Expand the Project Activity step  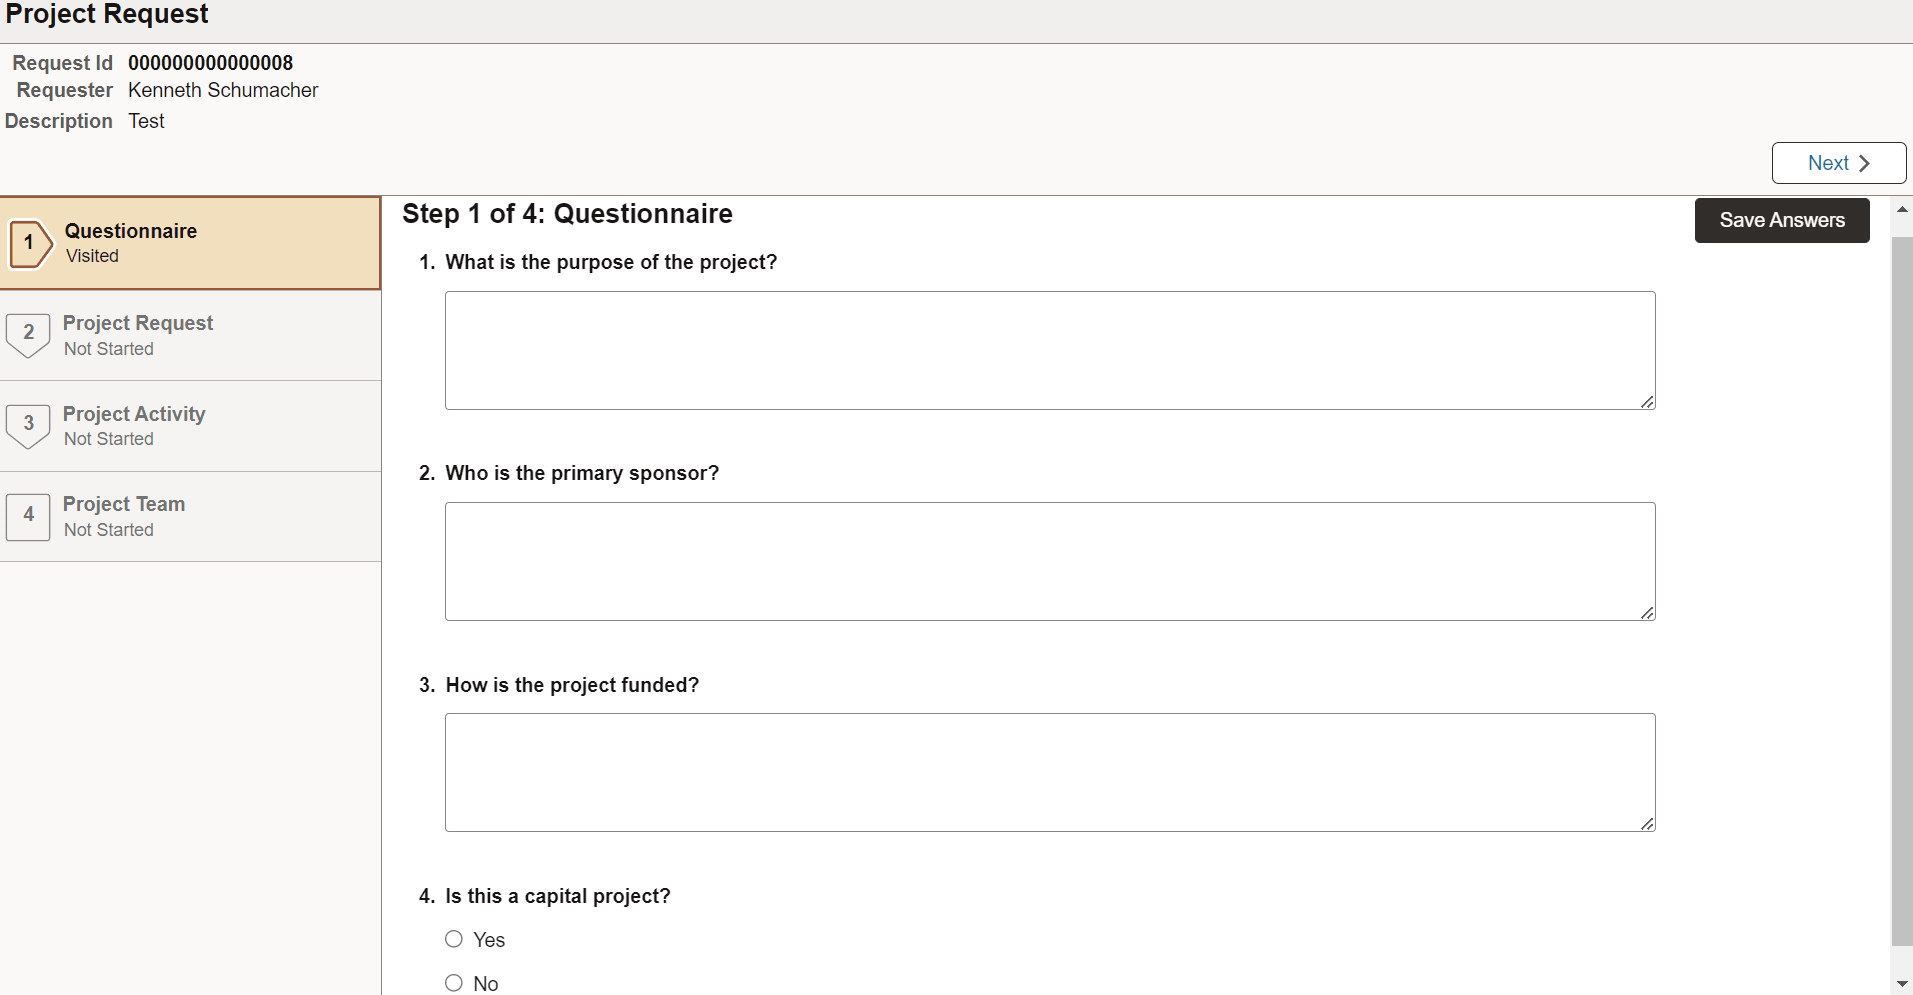coord(190,424)
